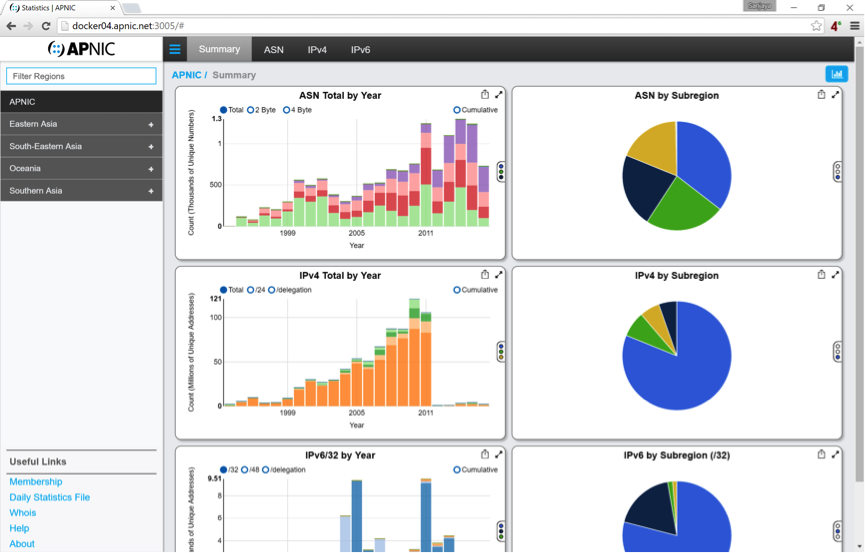This screenshot has height=553, width=865.
Task: Expand ASN Total by Year chart fullscreen
Action: pyautogui.click(x=499, y=94)
